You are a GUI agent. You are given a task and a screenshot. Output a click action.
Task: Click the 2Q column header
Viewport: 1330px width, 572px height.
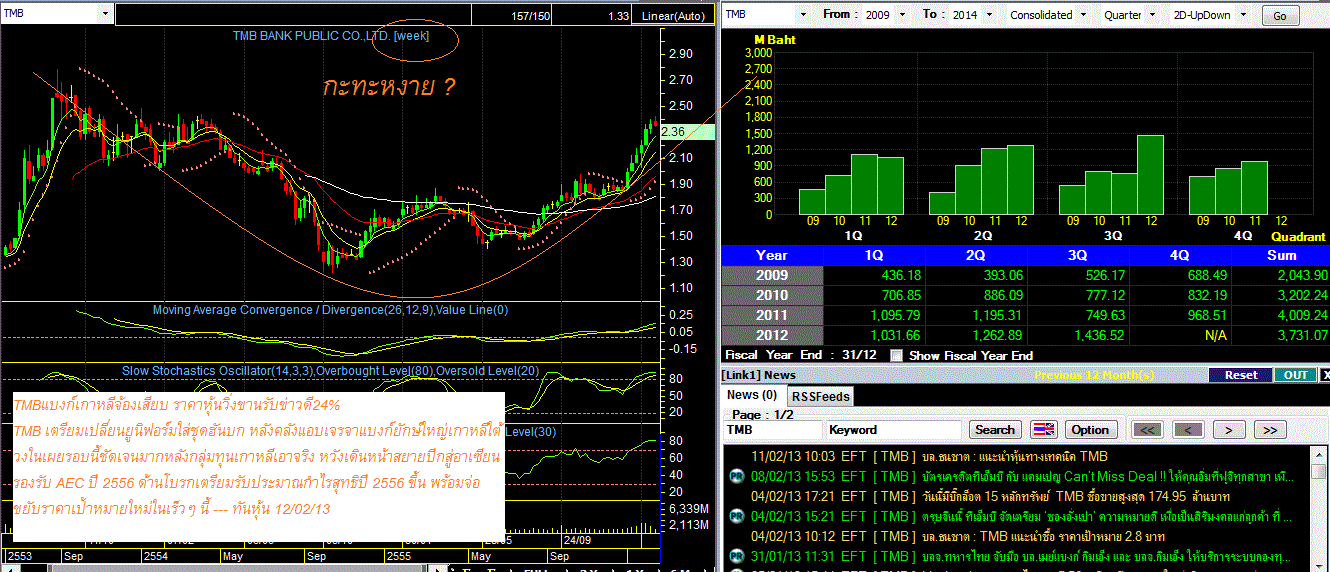[x=976, y=255]
